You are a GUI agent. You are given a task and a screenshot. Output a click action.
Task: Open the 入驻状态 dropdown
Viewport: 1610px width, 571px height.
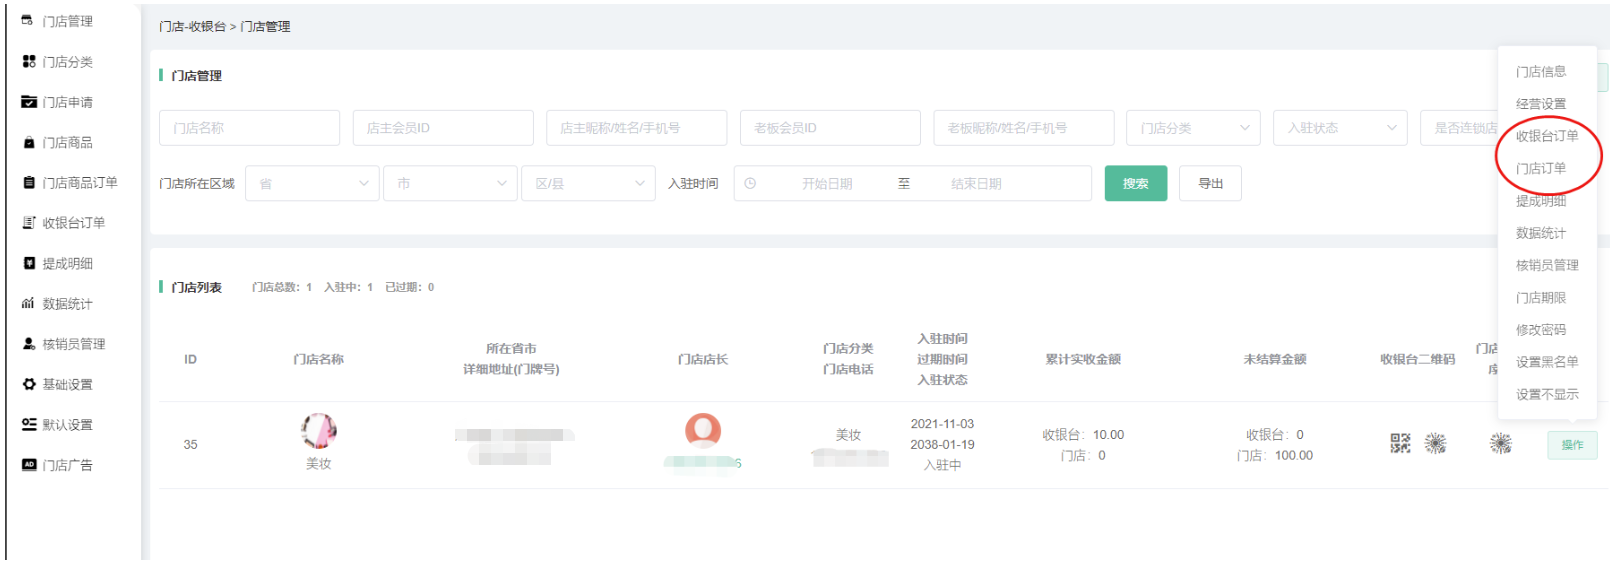tap(1339, 128)
